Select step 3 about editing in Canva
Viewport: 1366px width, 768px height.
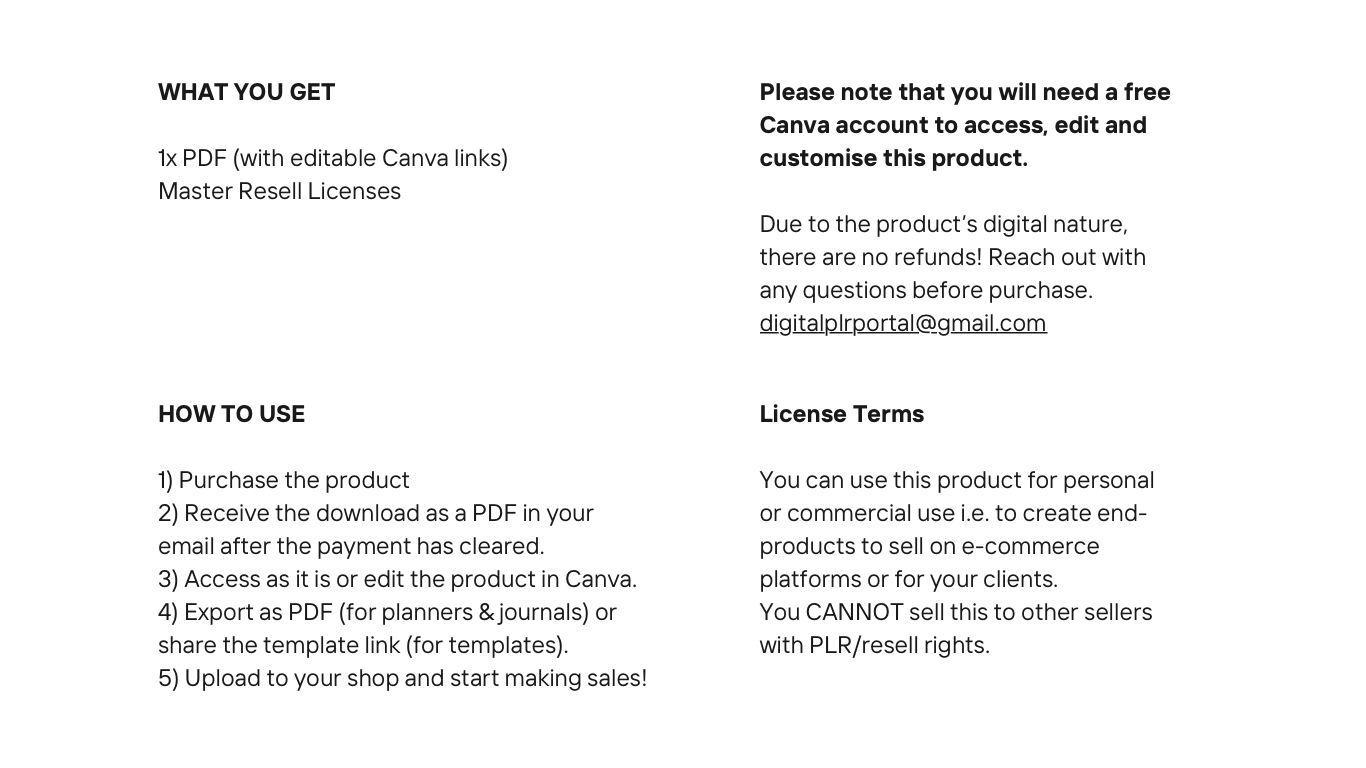click(x=397, y=579)
